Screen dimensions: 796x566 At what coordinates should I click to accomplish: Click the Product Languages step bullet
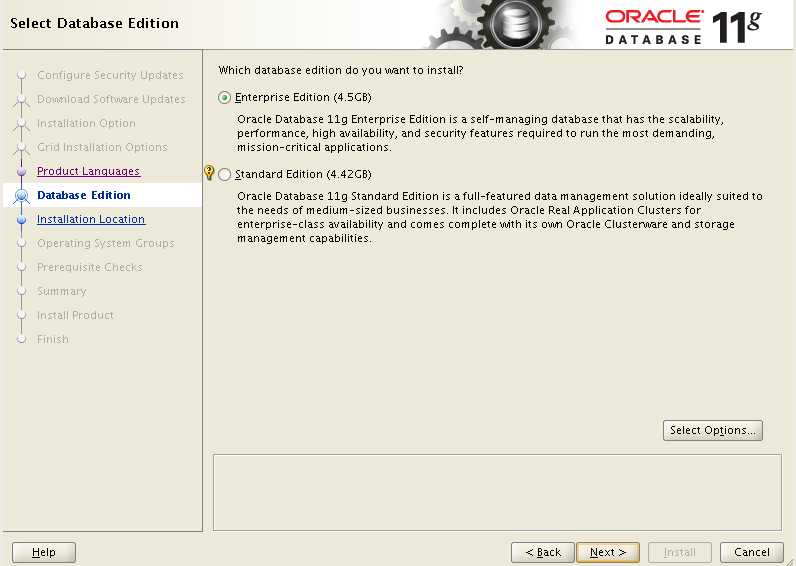point(21,172)
